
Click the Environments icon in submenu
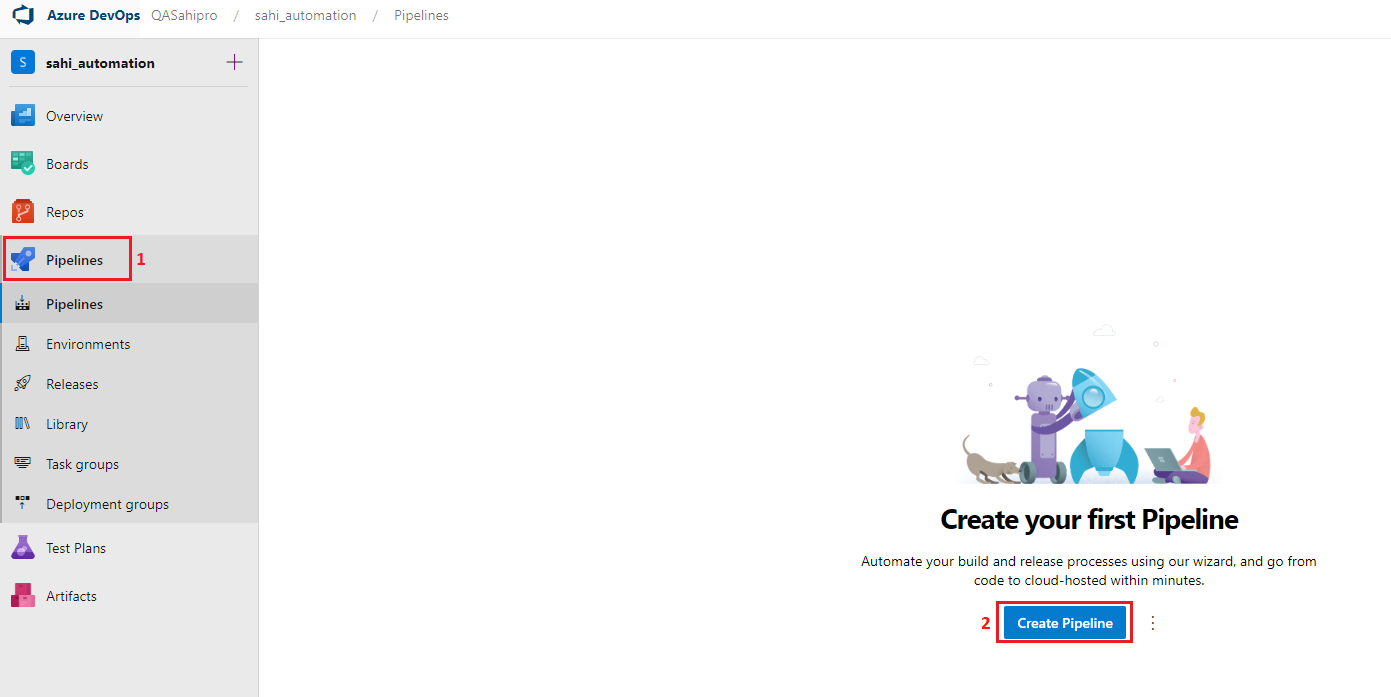23,344
